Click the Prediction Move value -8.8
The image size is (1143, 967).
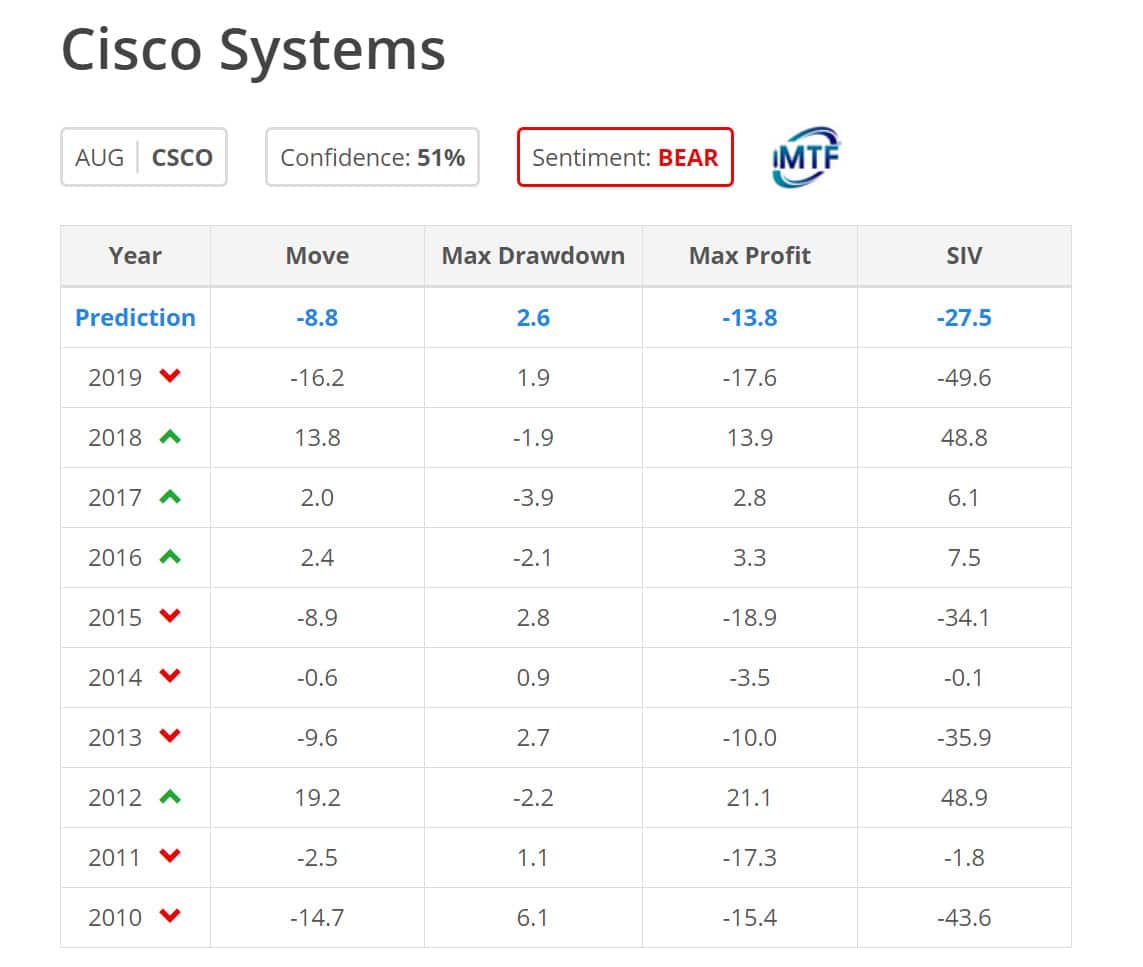coord(317,318)
